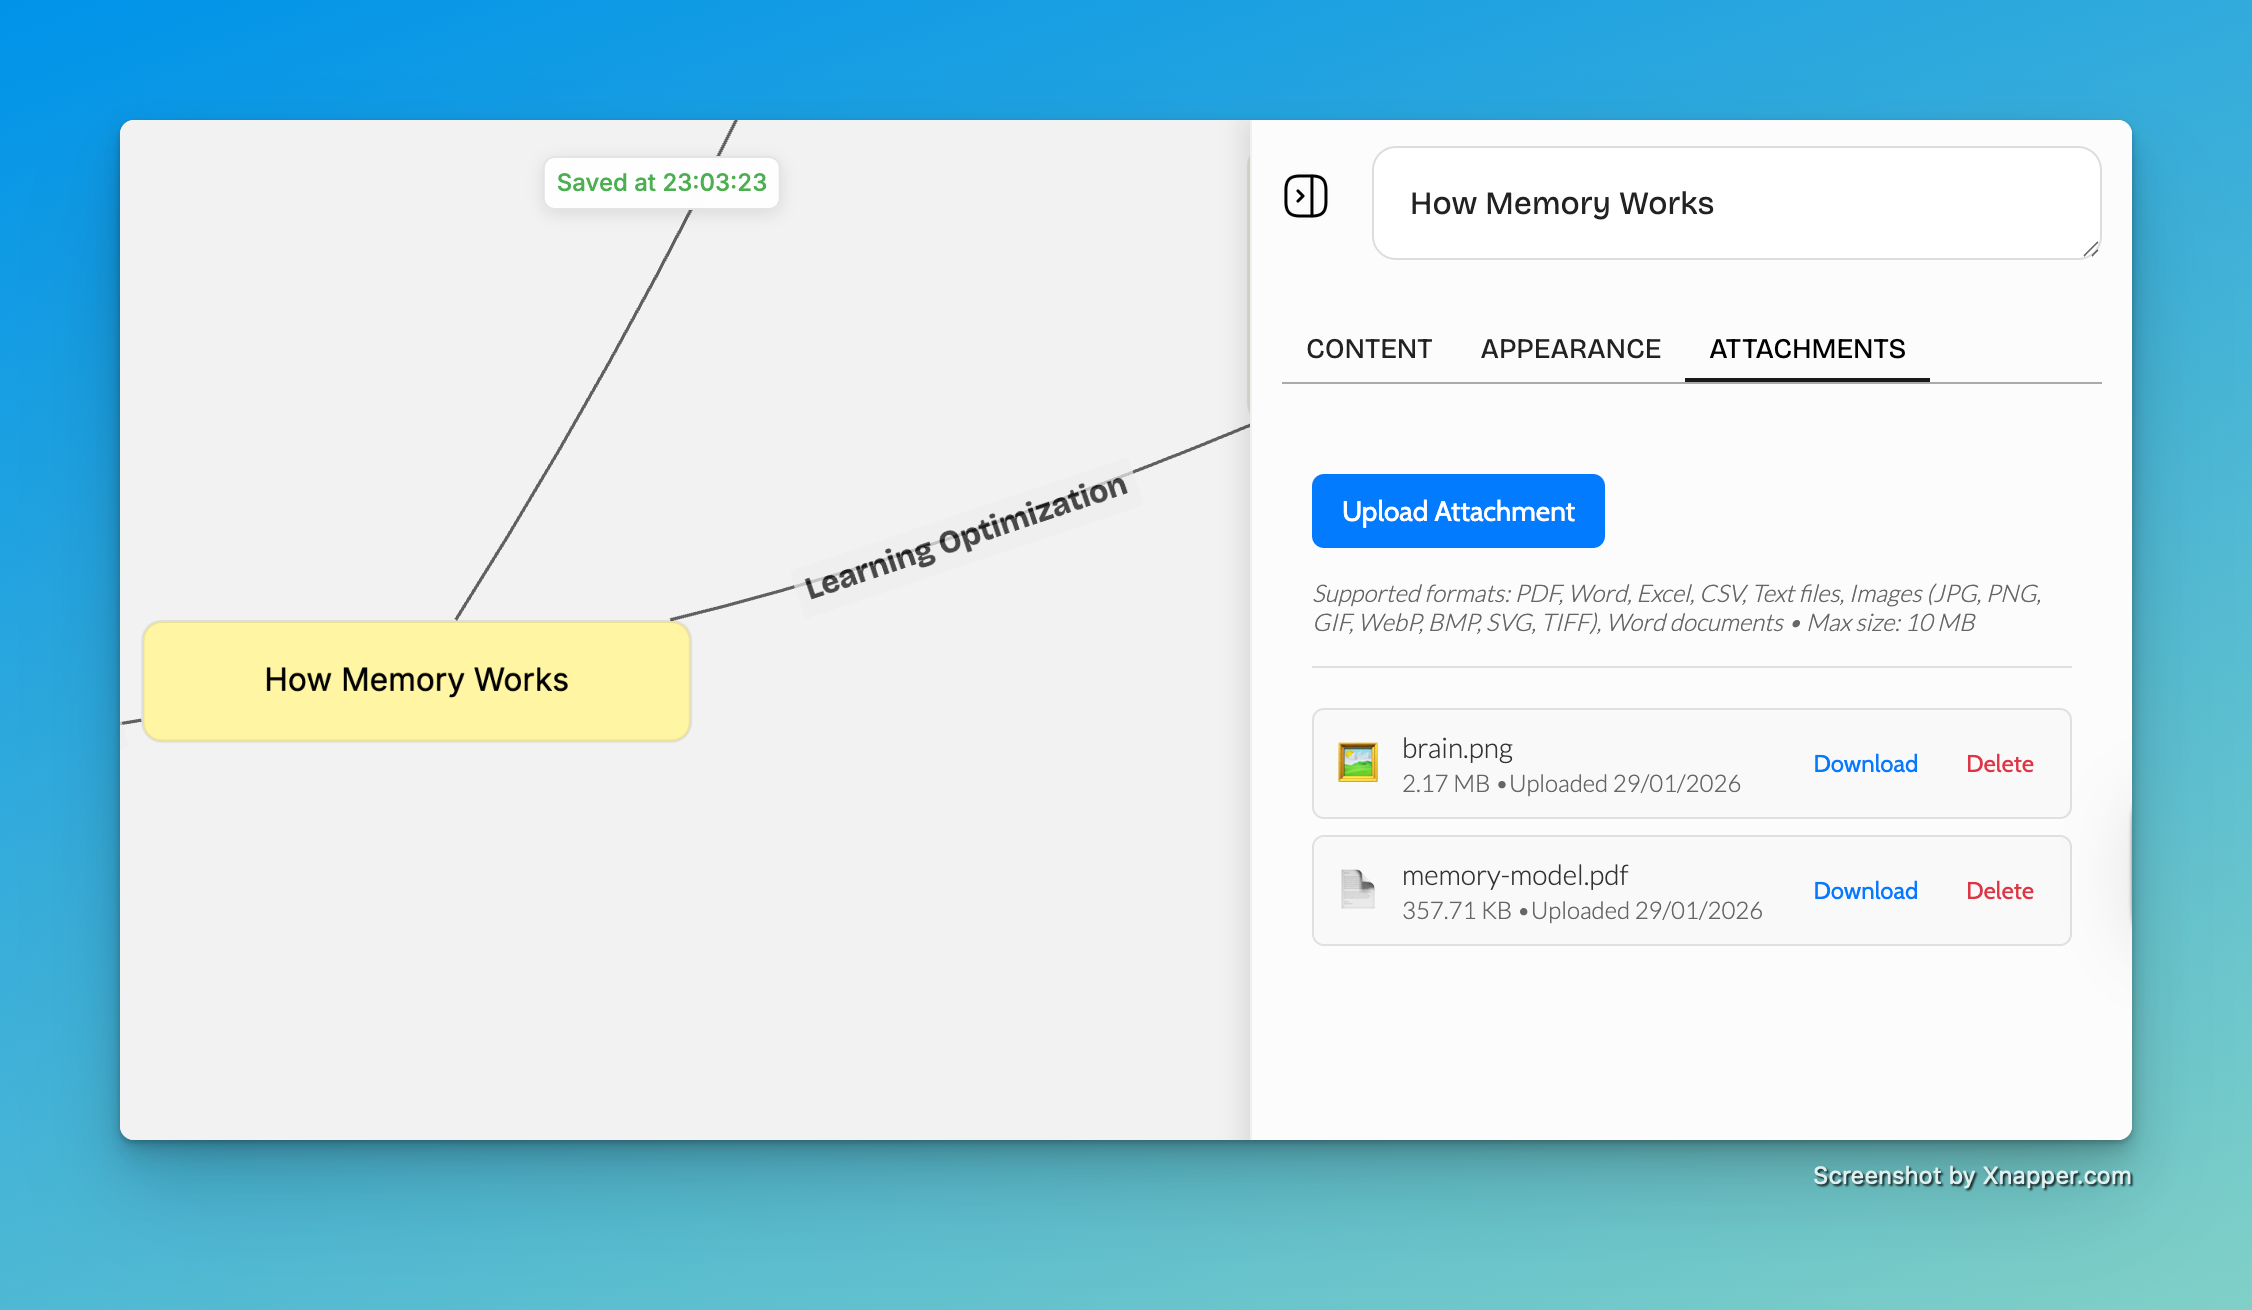The image size is (2252, 1310).
Task: Click the sidebar collapse panel icon
Action: (1306, 197)
